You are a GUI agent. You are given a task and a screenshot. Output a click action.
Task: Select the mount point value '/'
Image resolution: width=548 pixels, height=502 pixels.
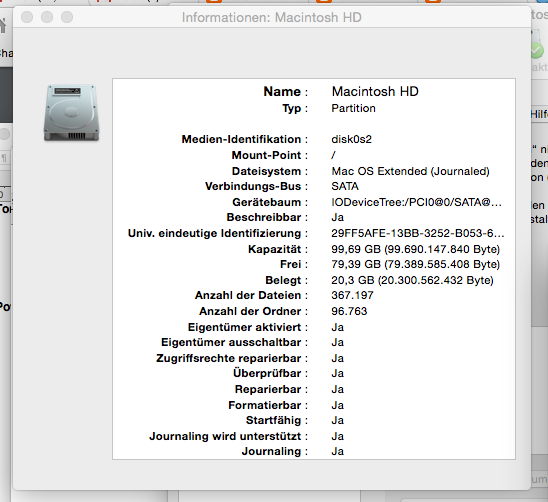[333, 155]
